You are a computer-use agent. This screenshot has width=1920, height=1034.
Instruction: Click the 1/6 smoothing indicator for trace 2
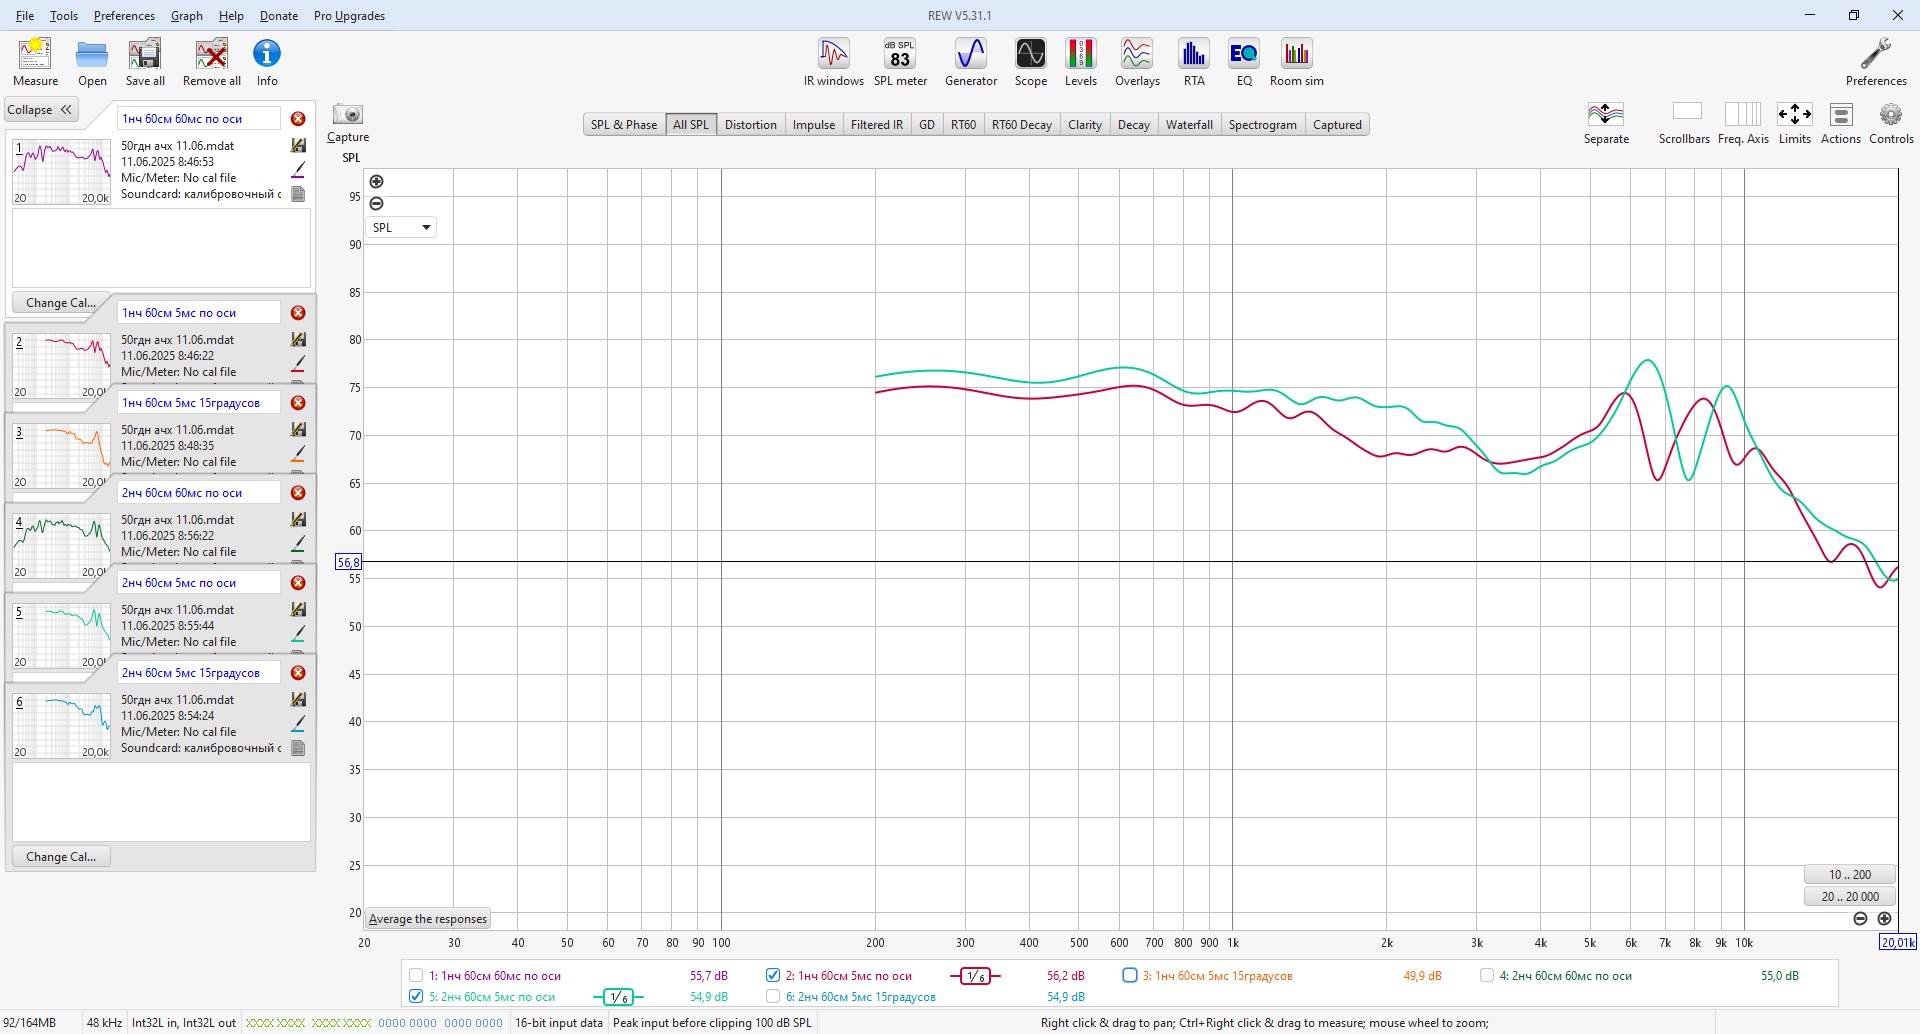click(975, 976)
